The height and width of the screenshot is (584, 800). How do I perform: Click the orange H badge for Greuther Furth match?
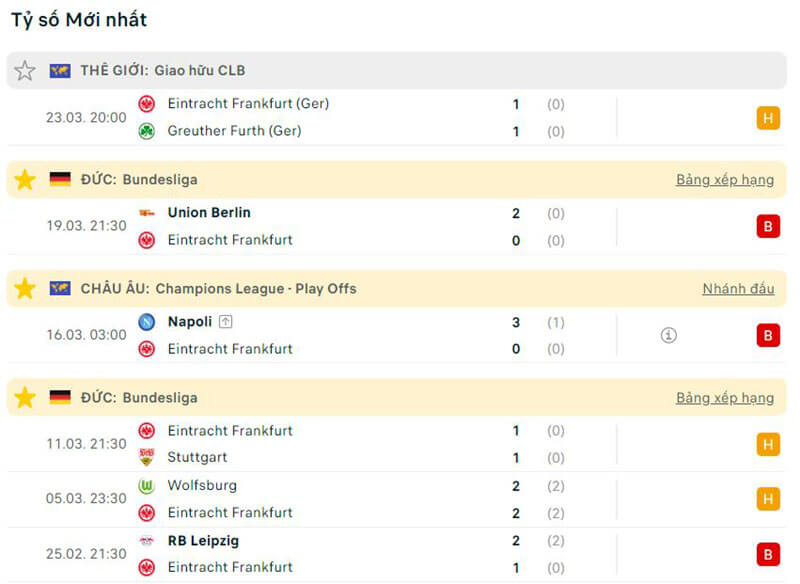(x=767, y=118)
